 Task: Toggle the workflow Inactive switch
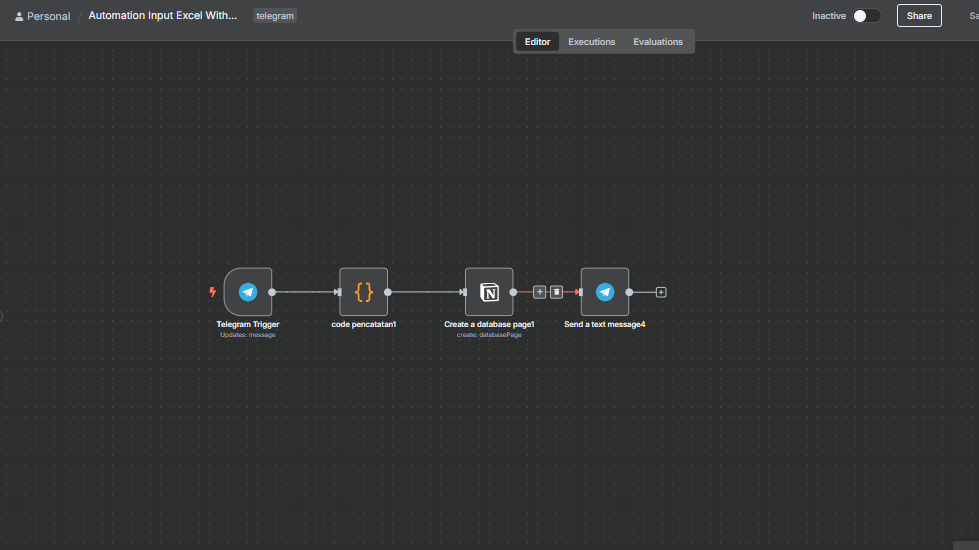[x=866, y=16]
